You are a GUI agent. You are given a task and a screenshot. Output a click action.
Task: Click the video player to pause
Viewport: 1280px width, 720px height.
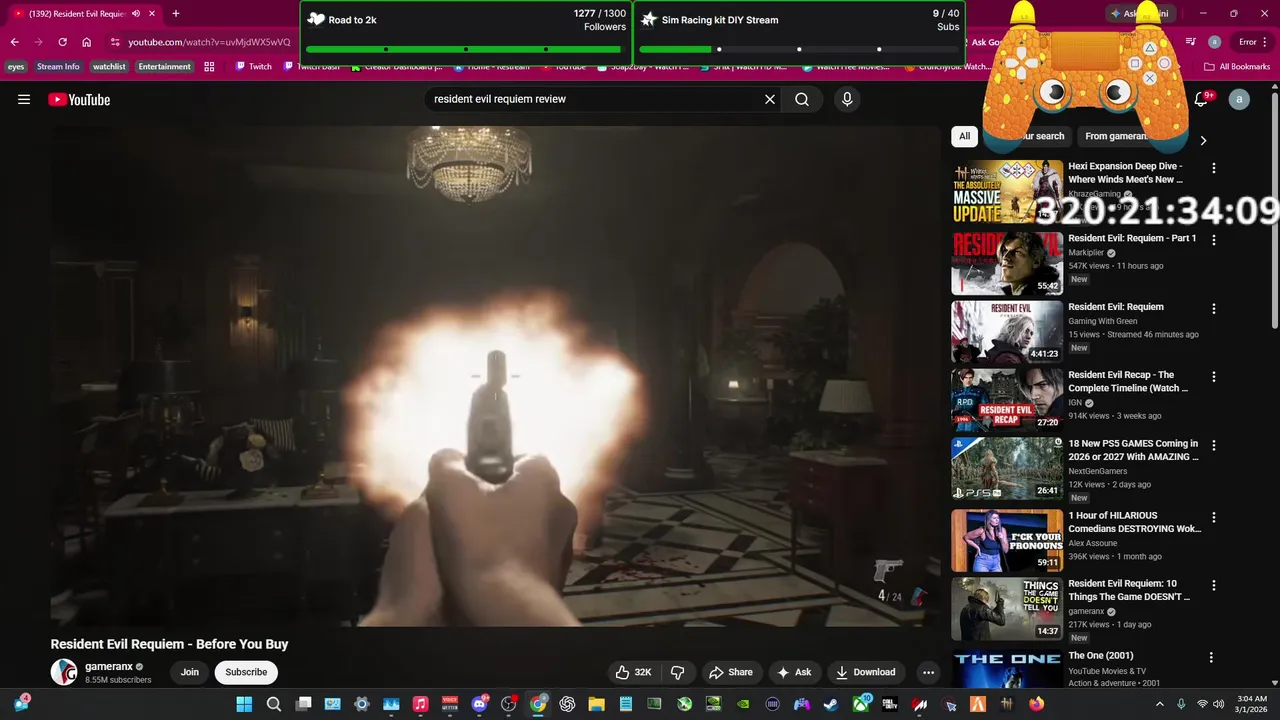[495, 376]
